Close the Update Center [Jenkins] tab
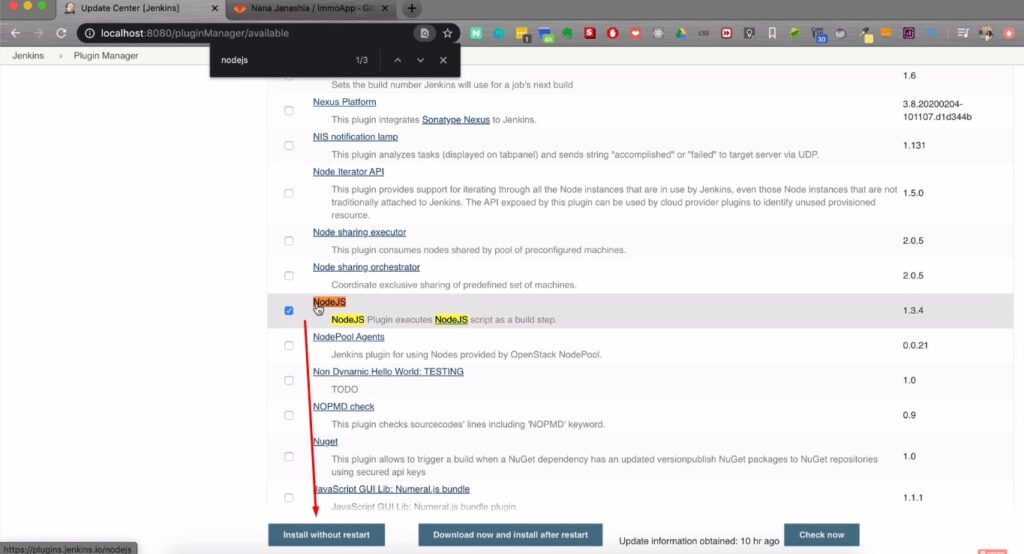 (x=215, y=8)
